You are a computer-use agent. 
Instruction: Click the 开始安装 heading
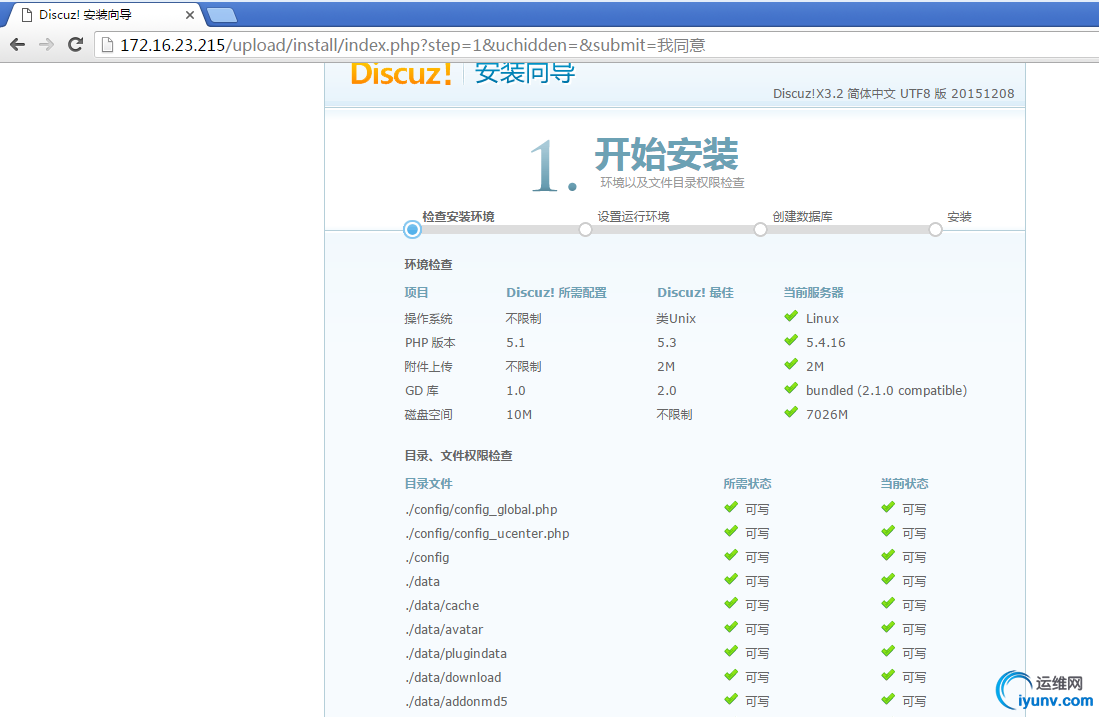(x=667, y=154)
